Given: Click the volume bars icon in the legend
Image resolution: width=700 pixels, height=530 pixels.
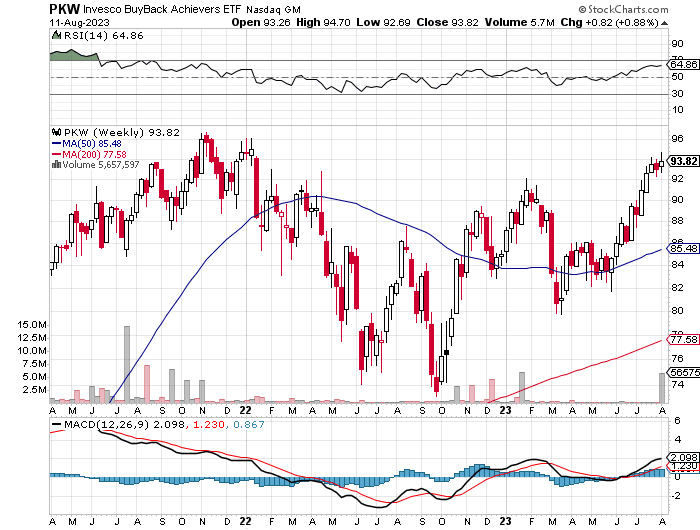Looking at the screenshot, I should 57,165.
